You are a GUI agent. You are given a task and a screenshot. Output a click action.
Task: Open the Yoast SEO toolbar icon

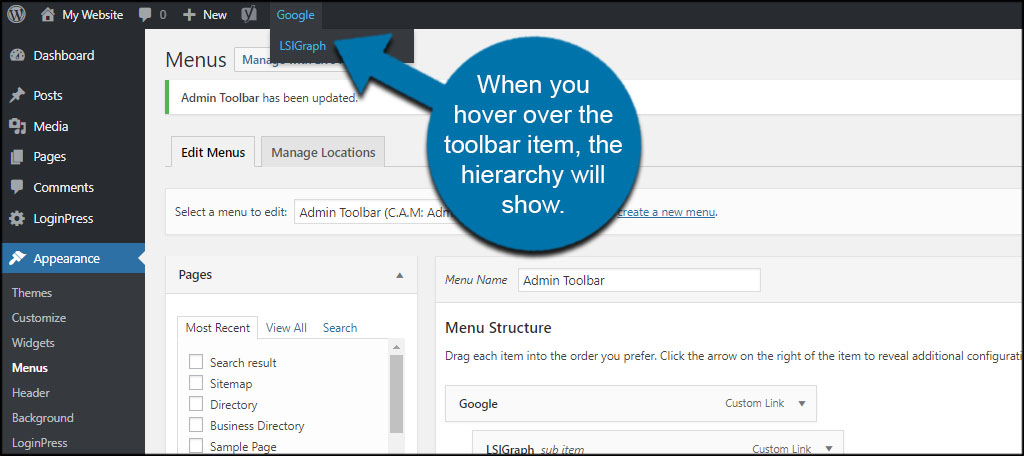(249, 14)
